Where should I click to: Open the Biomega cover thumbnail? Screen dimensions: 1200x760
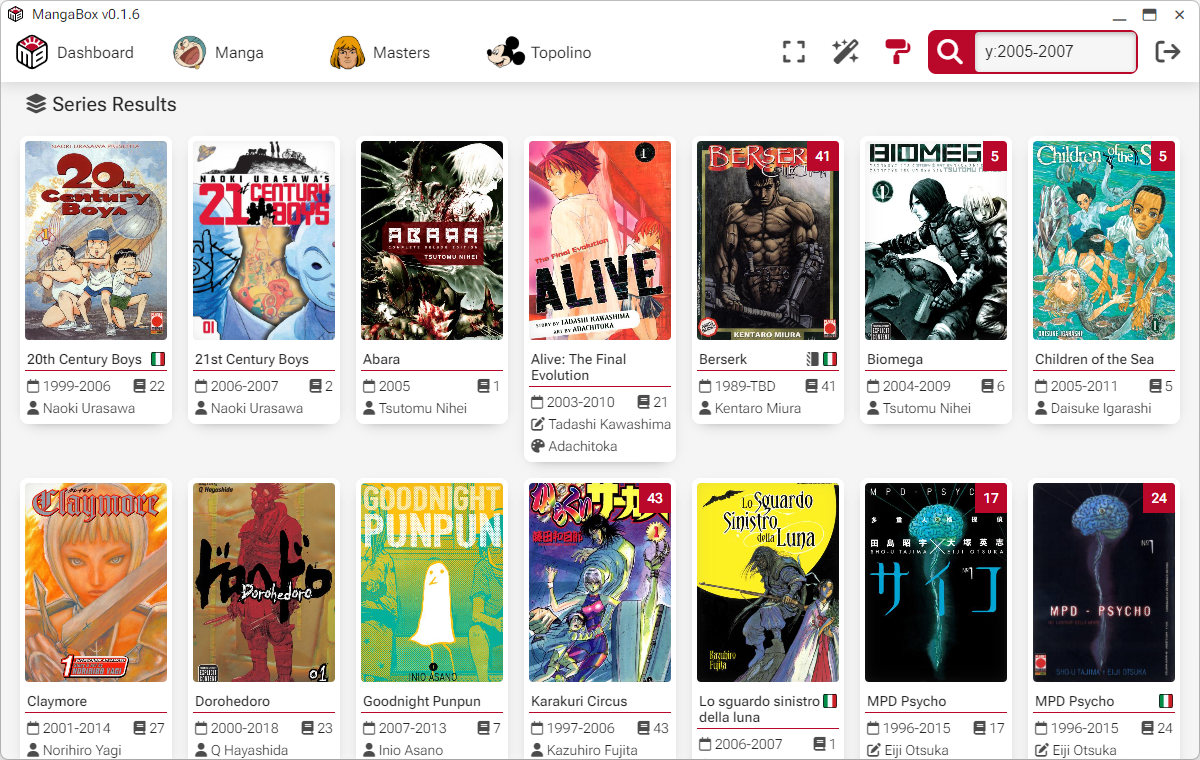click(936, 240)
